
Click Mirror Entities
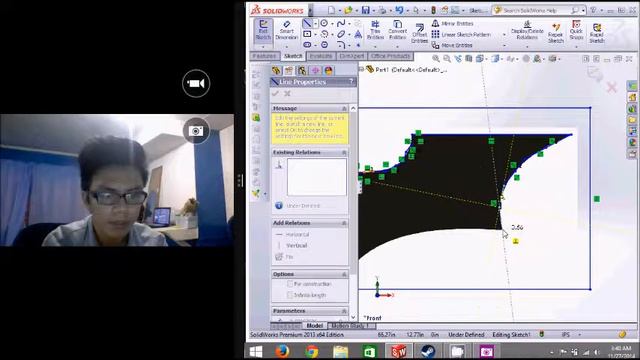(453, 24)
